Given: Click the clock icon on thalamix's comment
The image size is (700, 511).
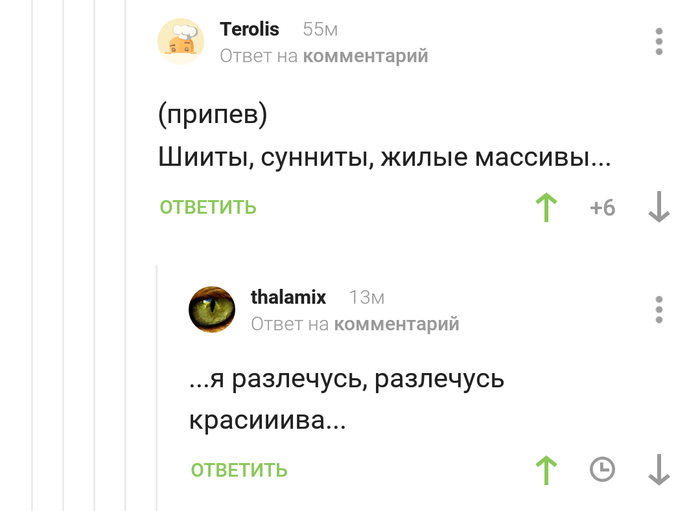Looking at the screenshot, I should 602,469.
